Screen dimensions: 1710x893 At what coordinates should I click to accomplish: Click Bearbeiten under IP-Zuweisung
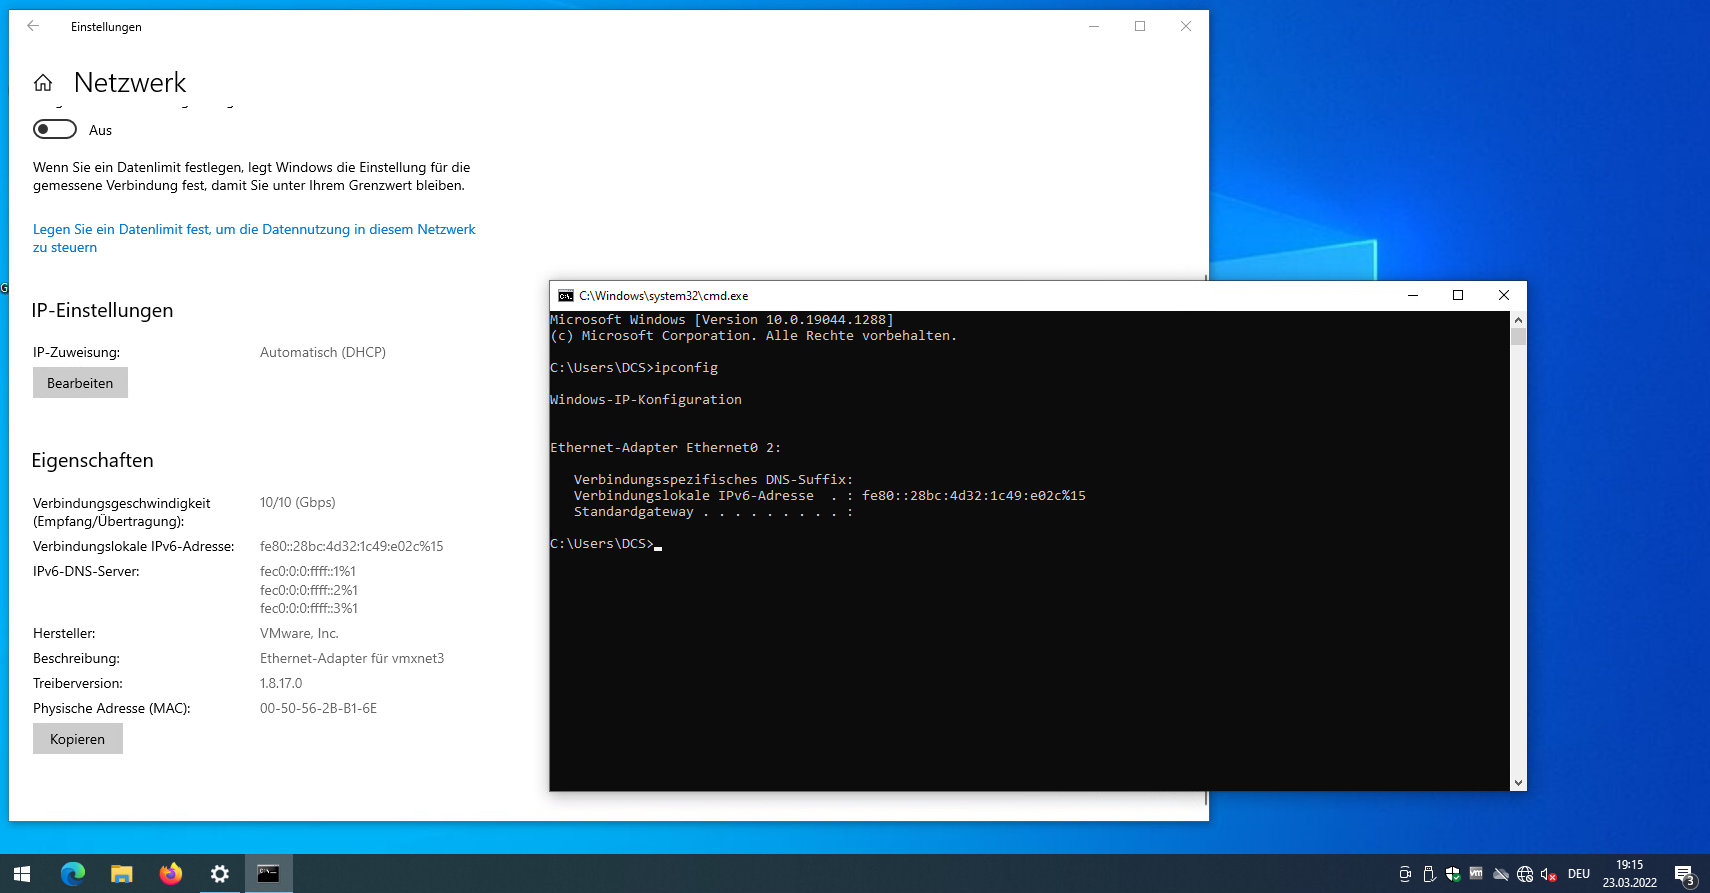(x=80, y=383)
